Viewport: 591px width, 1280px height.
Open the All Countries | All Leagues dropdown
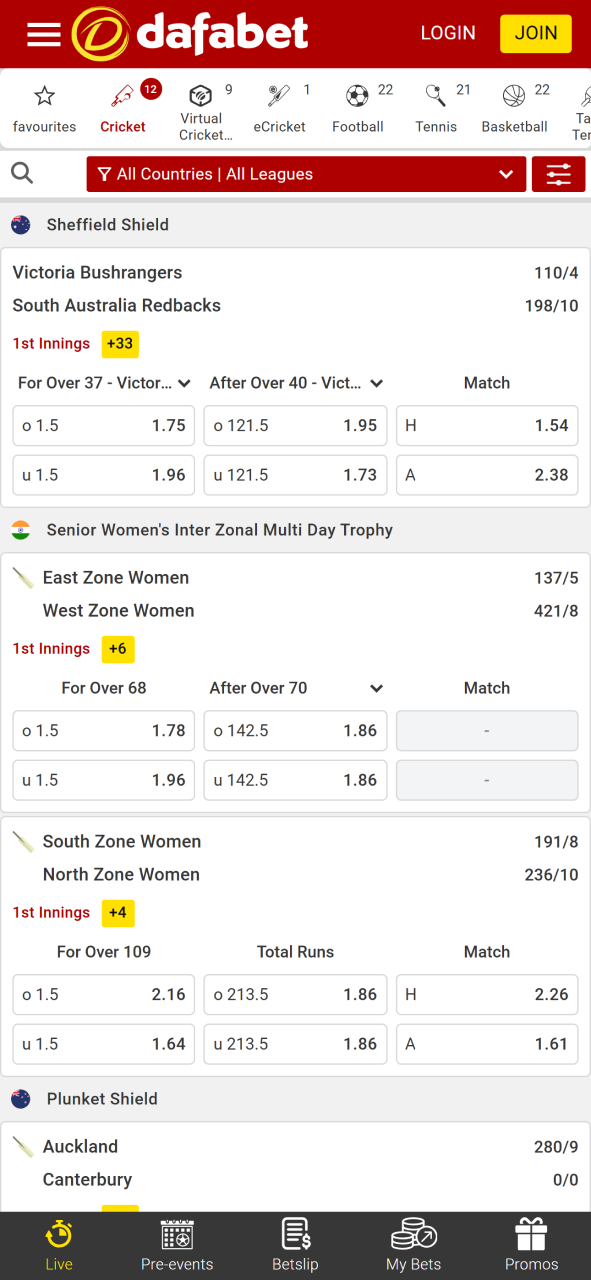306,173
